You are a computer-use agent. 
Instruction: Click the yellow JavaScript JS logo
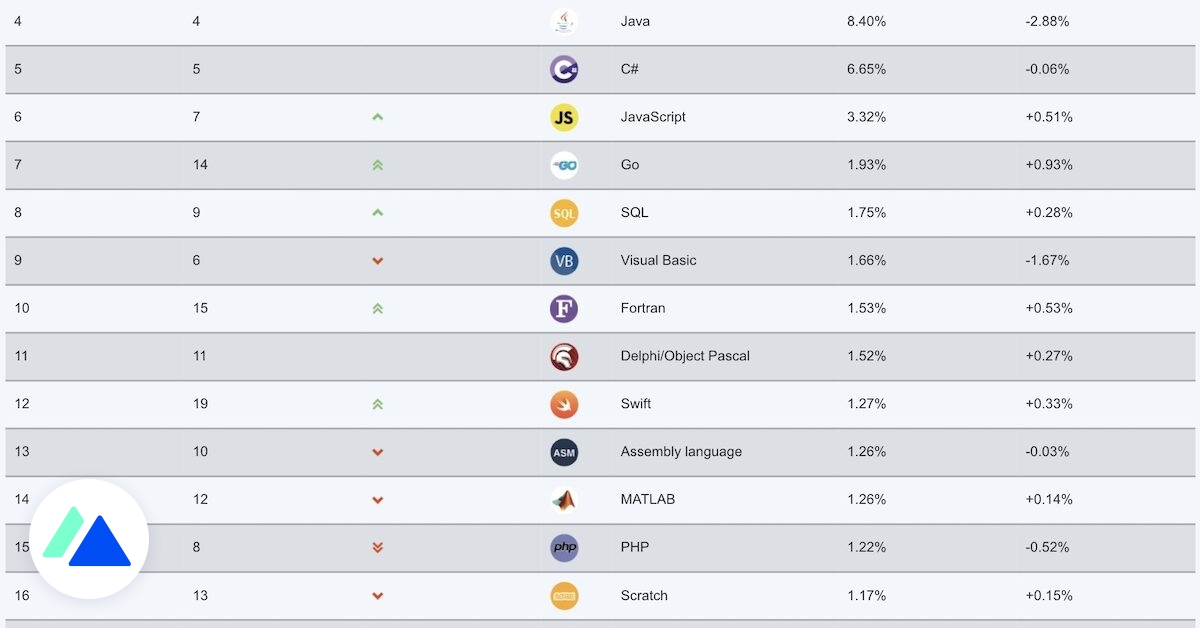[x=564, y=117]
